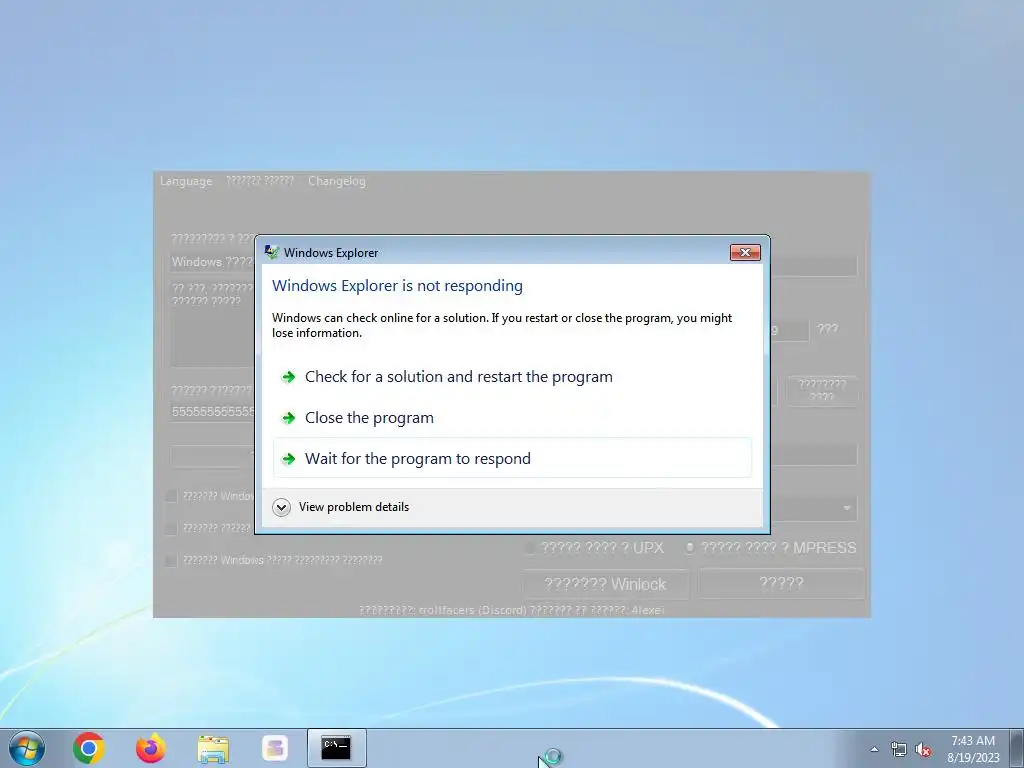Open the muted volume tray icon
1024x768 pixels.
click(922, 749)
